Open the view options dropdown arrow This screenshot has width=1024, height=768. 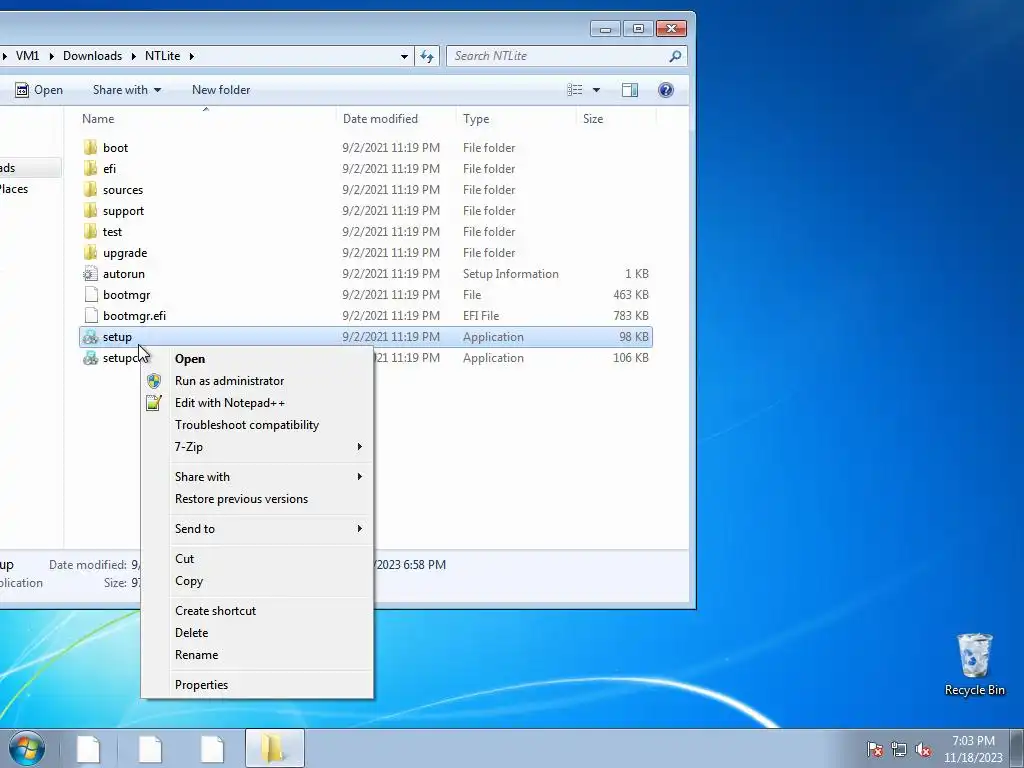tap(596, 90)
